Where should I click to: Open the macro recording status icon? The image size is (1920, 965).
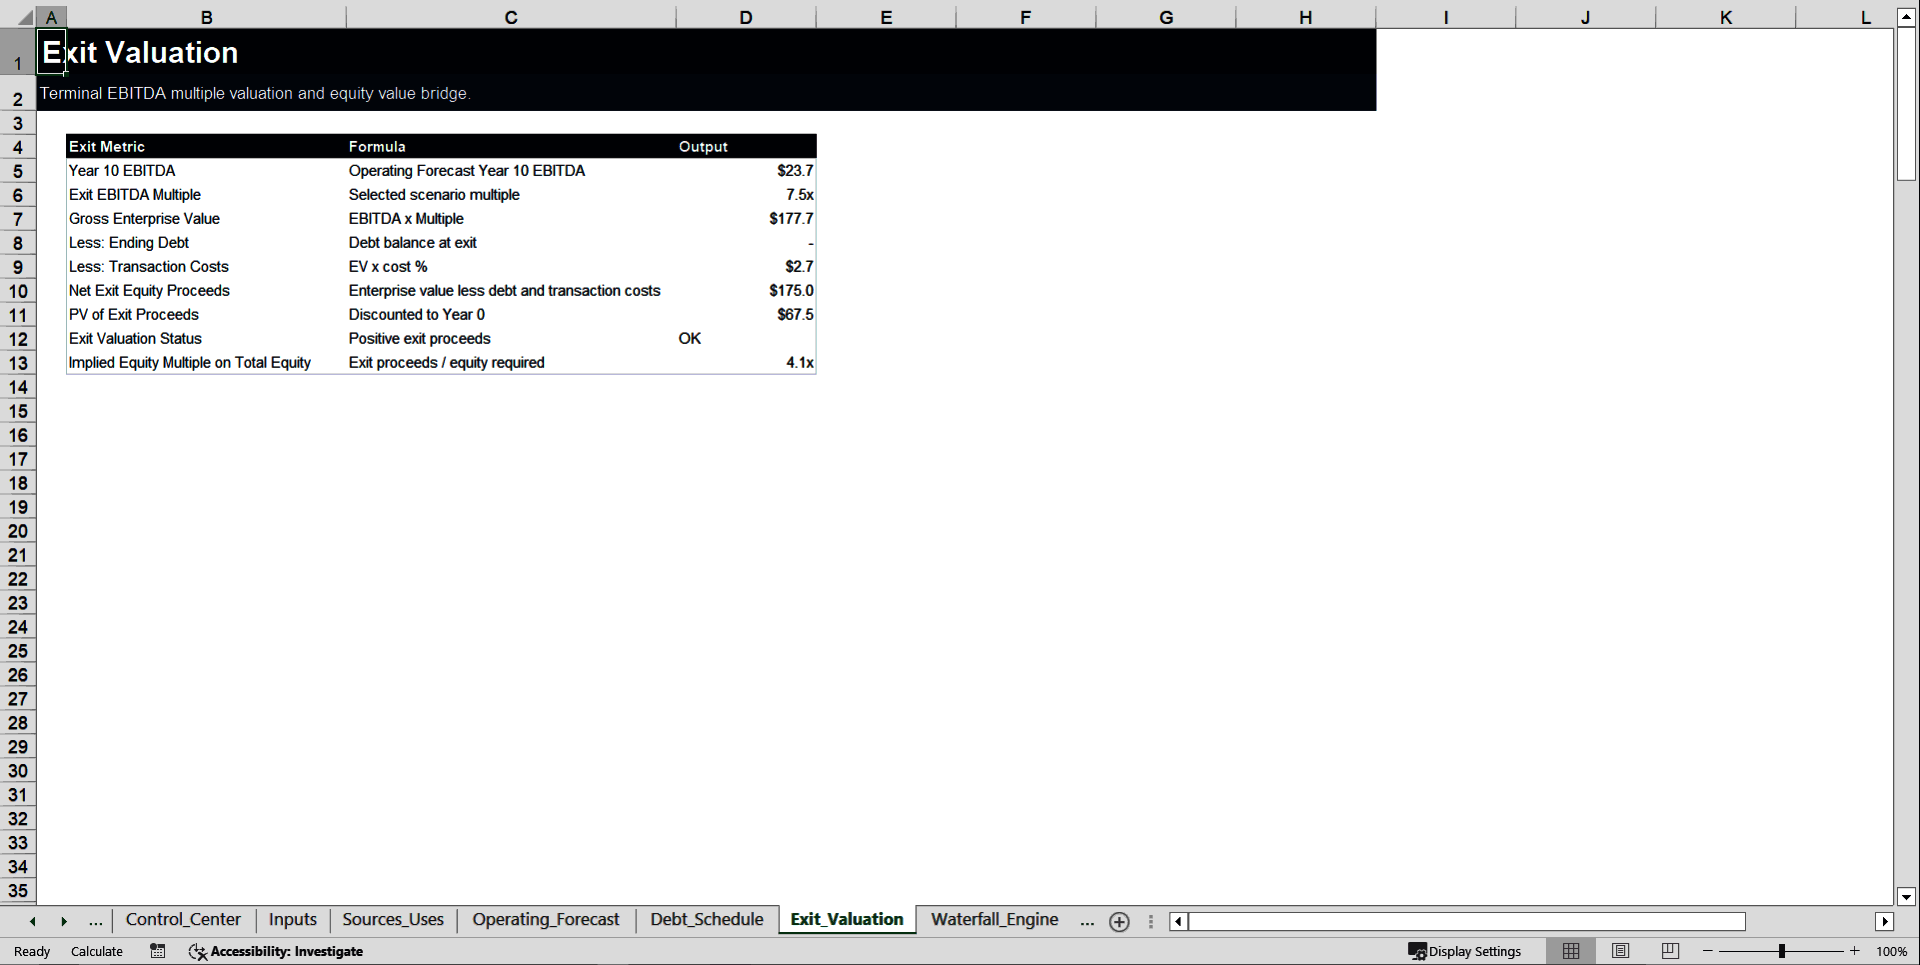(x=158, y=951)
